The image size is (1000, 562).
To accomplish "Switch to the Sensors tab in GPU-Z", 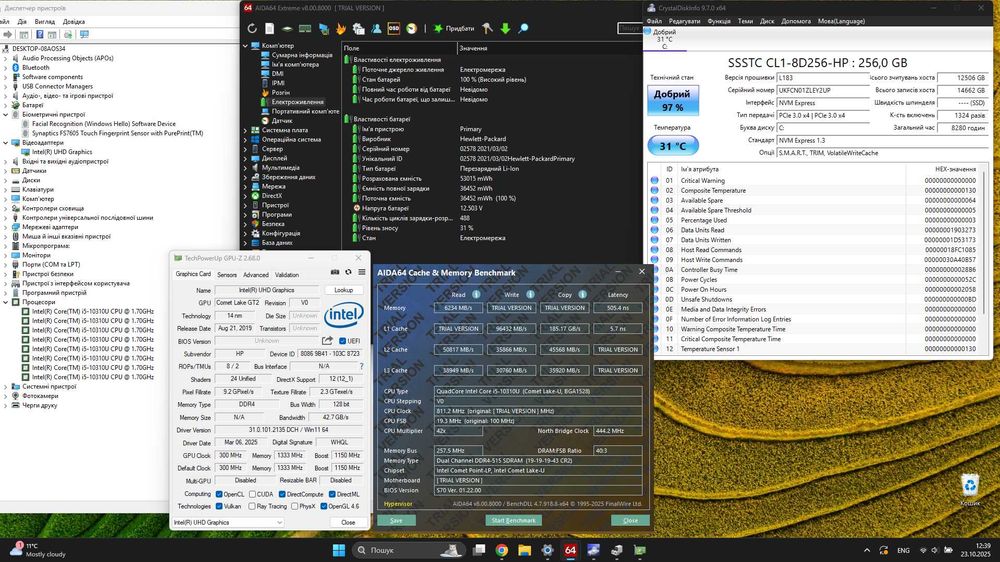I will pos(226,275).
